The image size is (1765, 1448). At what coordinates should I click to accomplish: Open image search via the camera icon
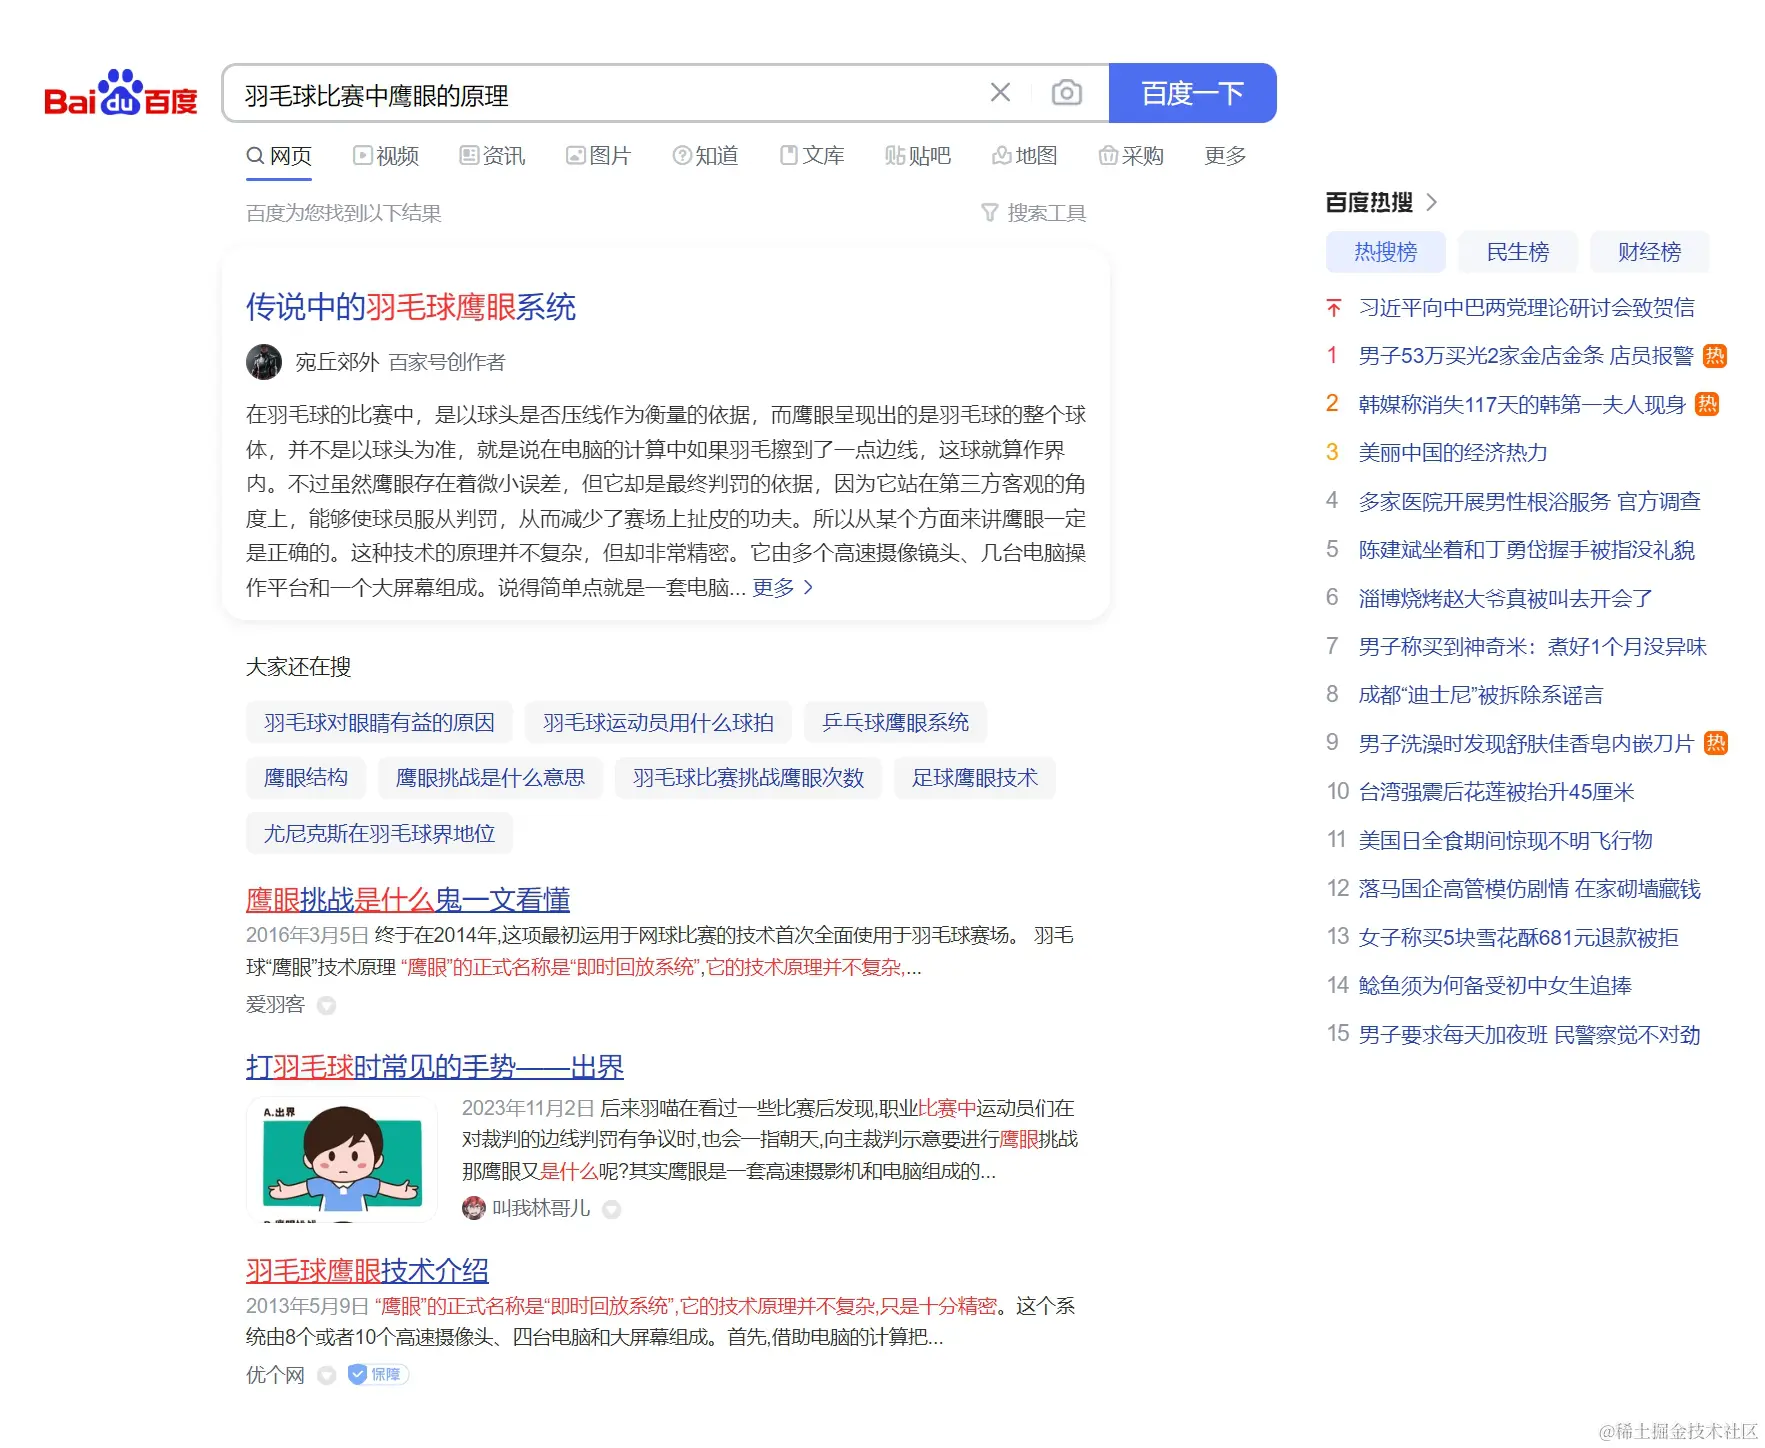point(1067,93)
